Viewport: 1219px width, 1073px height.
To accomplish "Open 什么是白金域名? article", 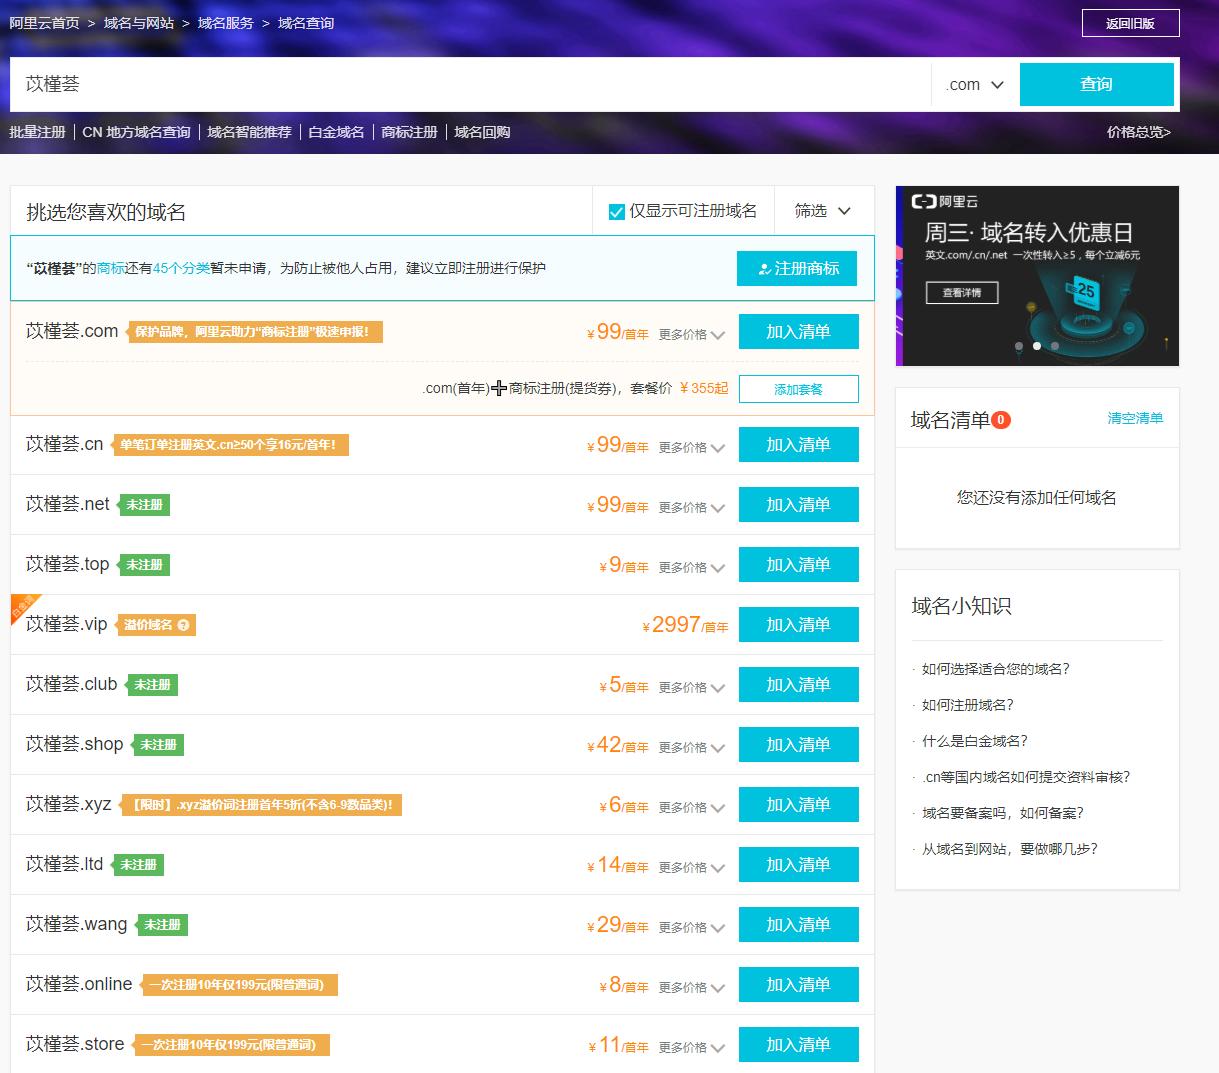I will pyautogui.click(x=975, y=741).
